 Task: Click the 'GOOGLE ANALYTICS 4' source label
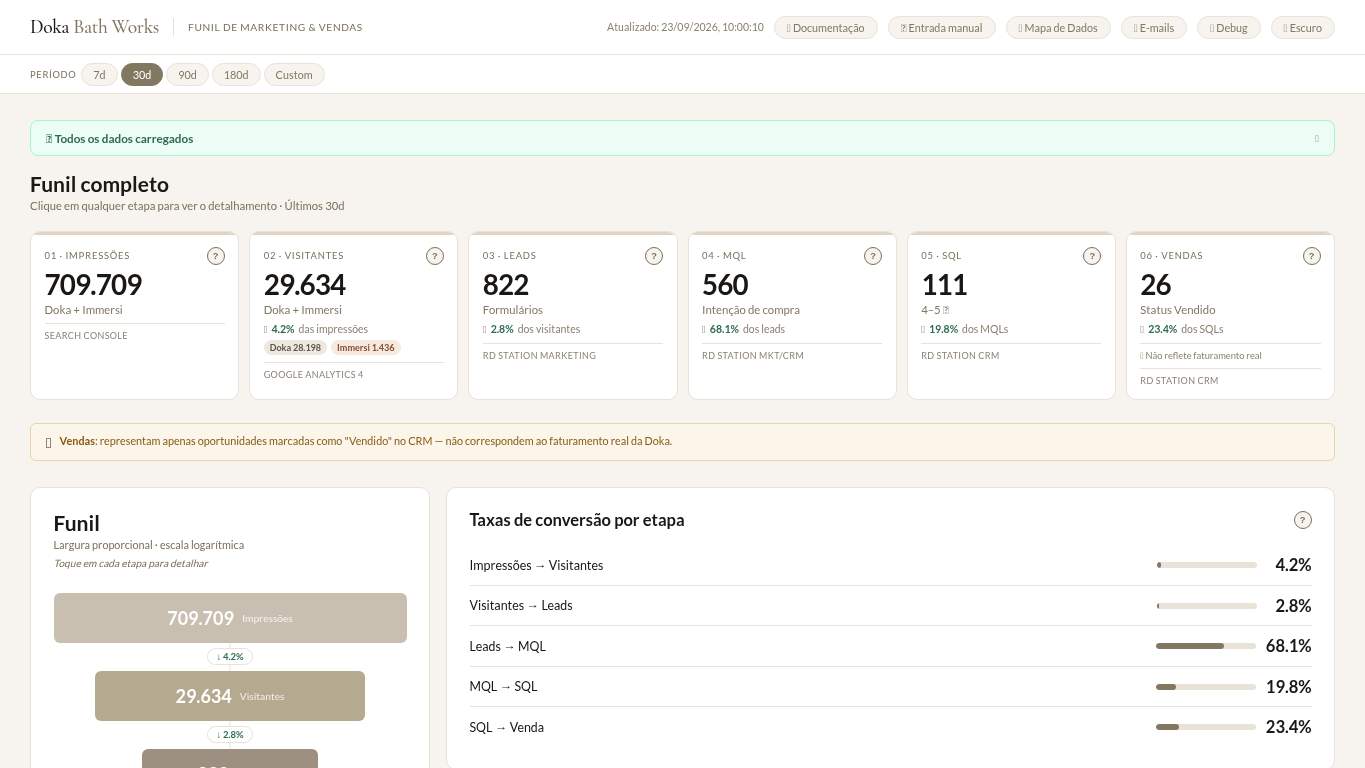(x=313, y=375)
